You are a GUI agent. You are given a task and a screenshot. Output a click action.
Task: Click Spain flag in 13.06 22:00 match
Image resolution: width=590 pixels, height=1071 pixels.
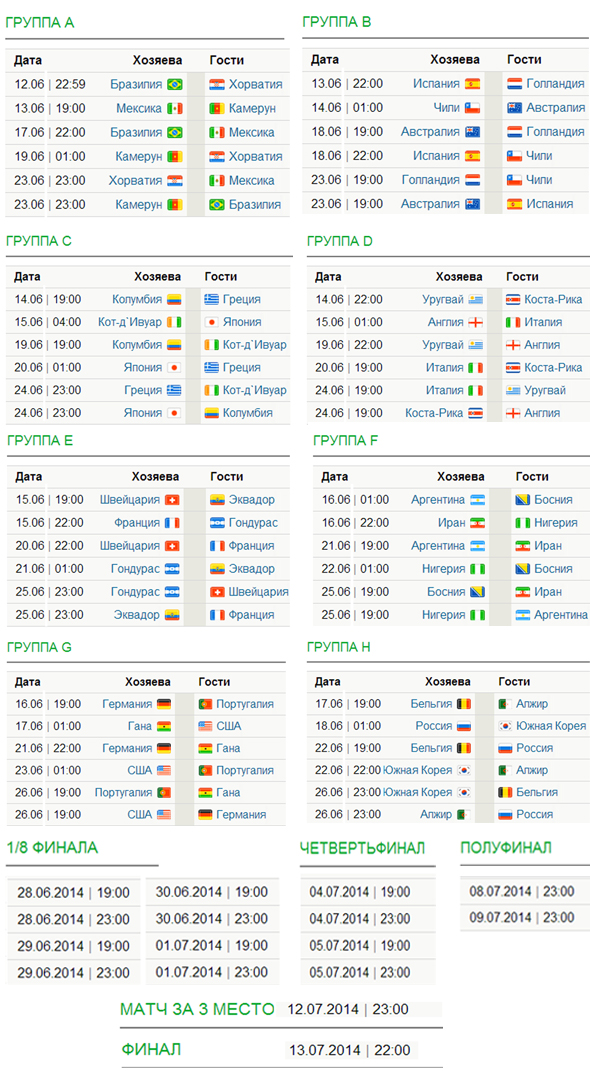[472, 84]
